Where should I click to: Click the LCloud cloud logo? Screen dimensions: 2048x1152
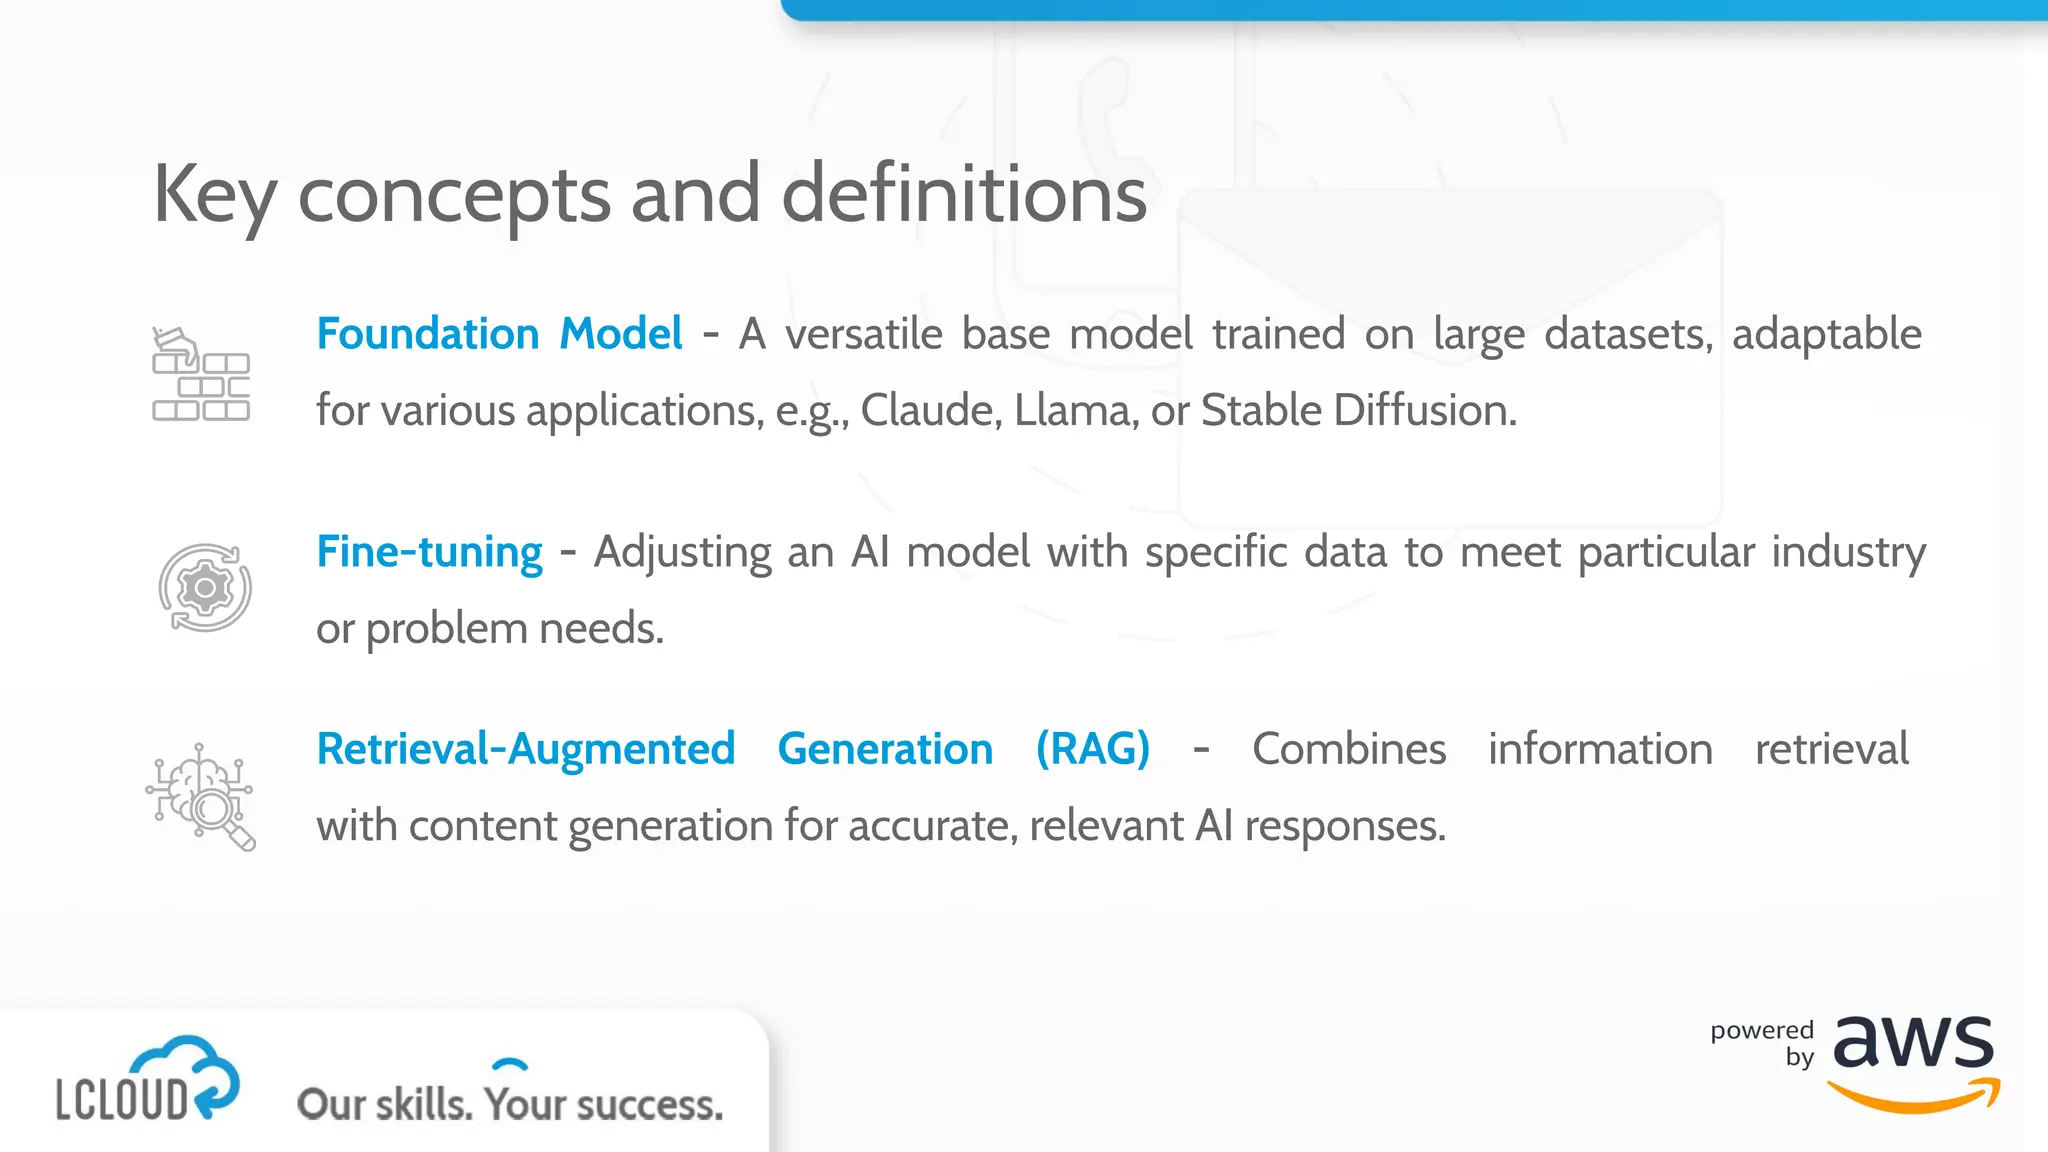pos(148,1078)
